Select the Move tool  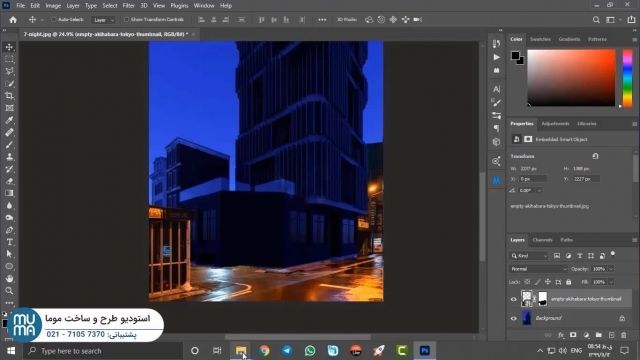click(x=9, y=47)
